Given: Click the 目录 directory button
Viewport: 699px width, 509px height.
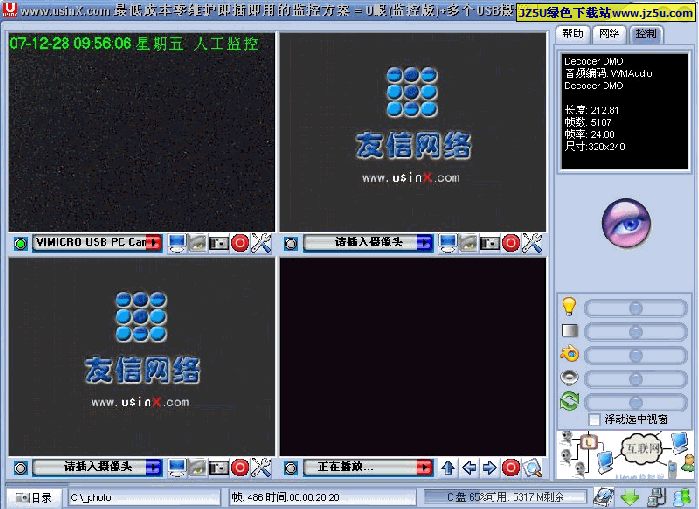Looking at the screenshot, I should point(34,497).
